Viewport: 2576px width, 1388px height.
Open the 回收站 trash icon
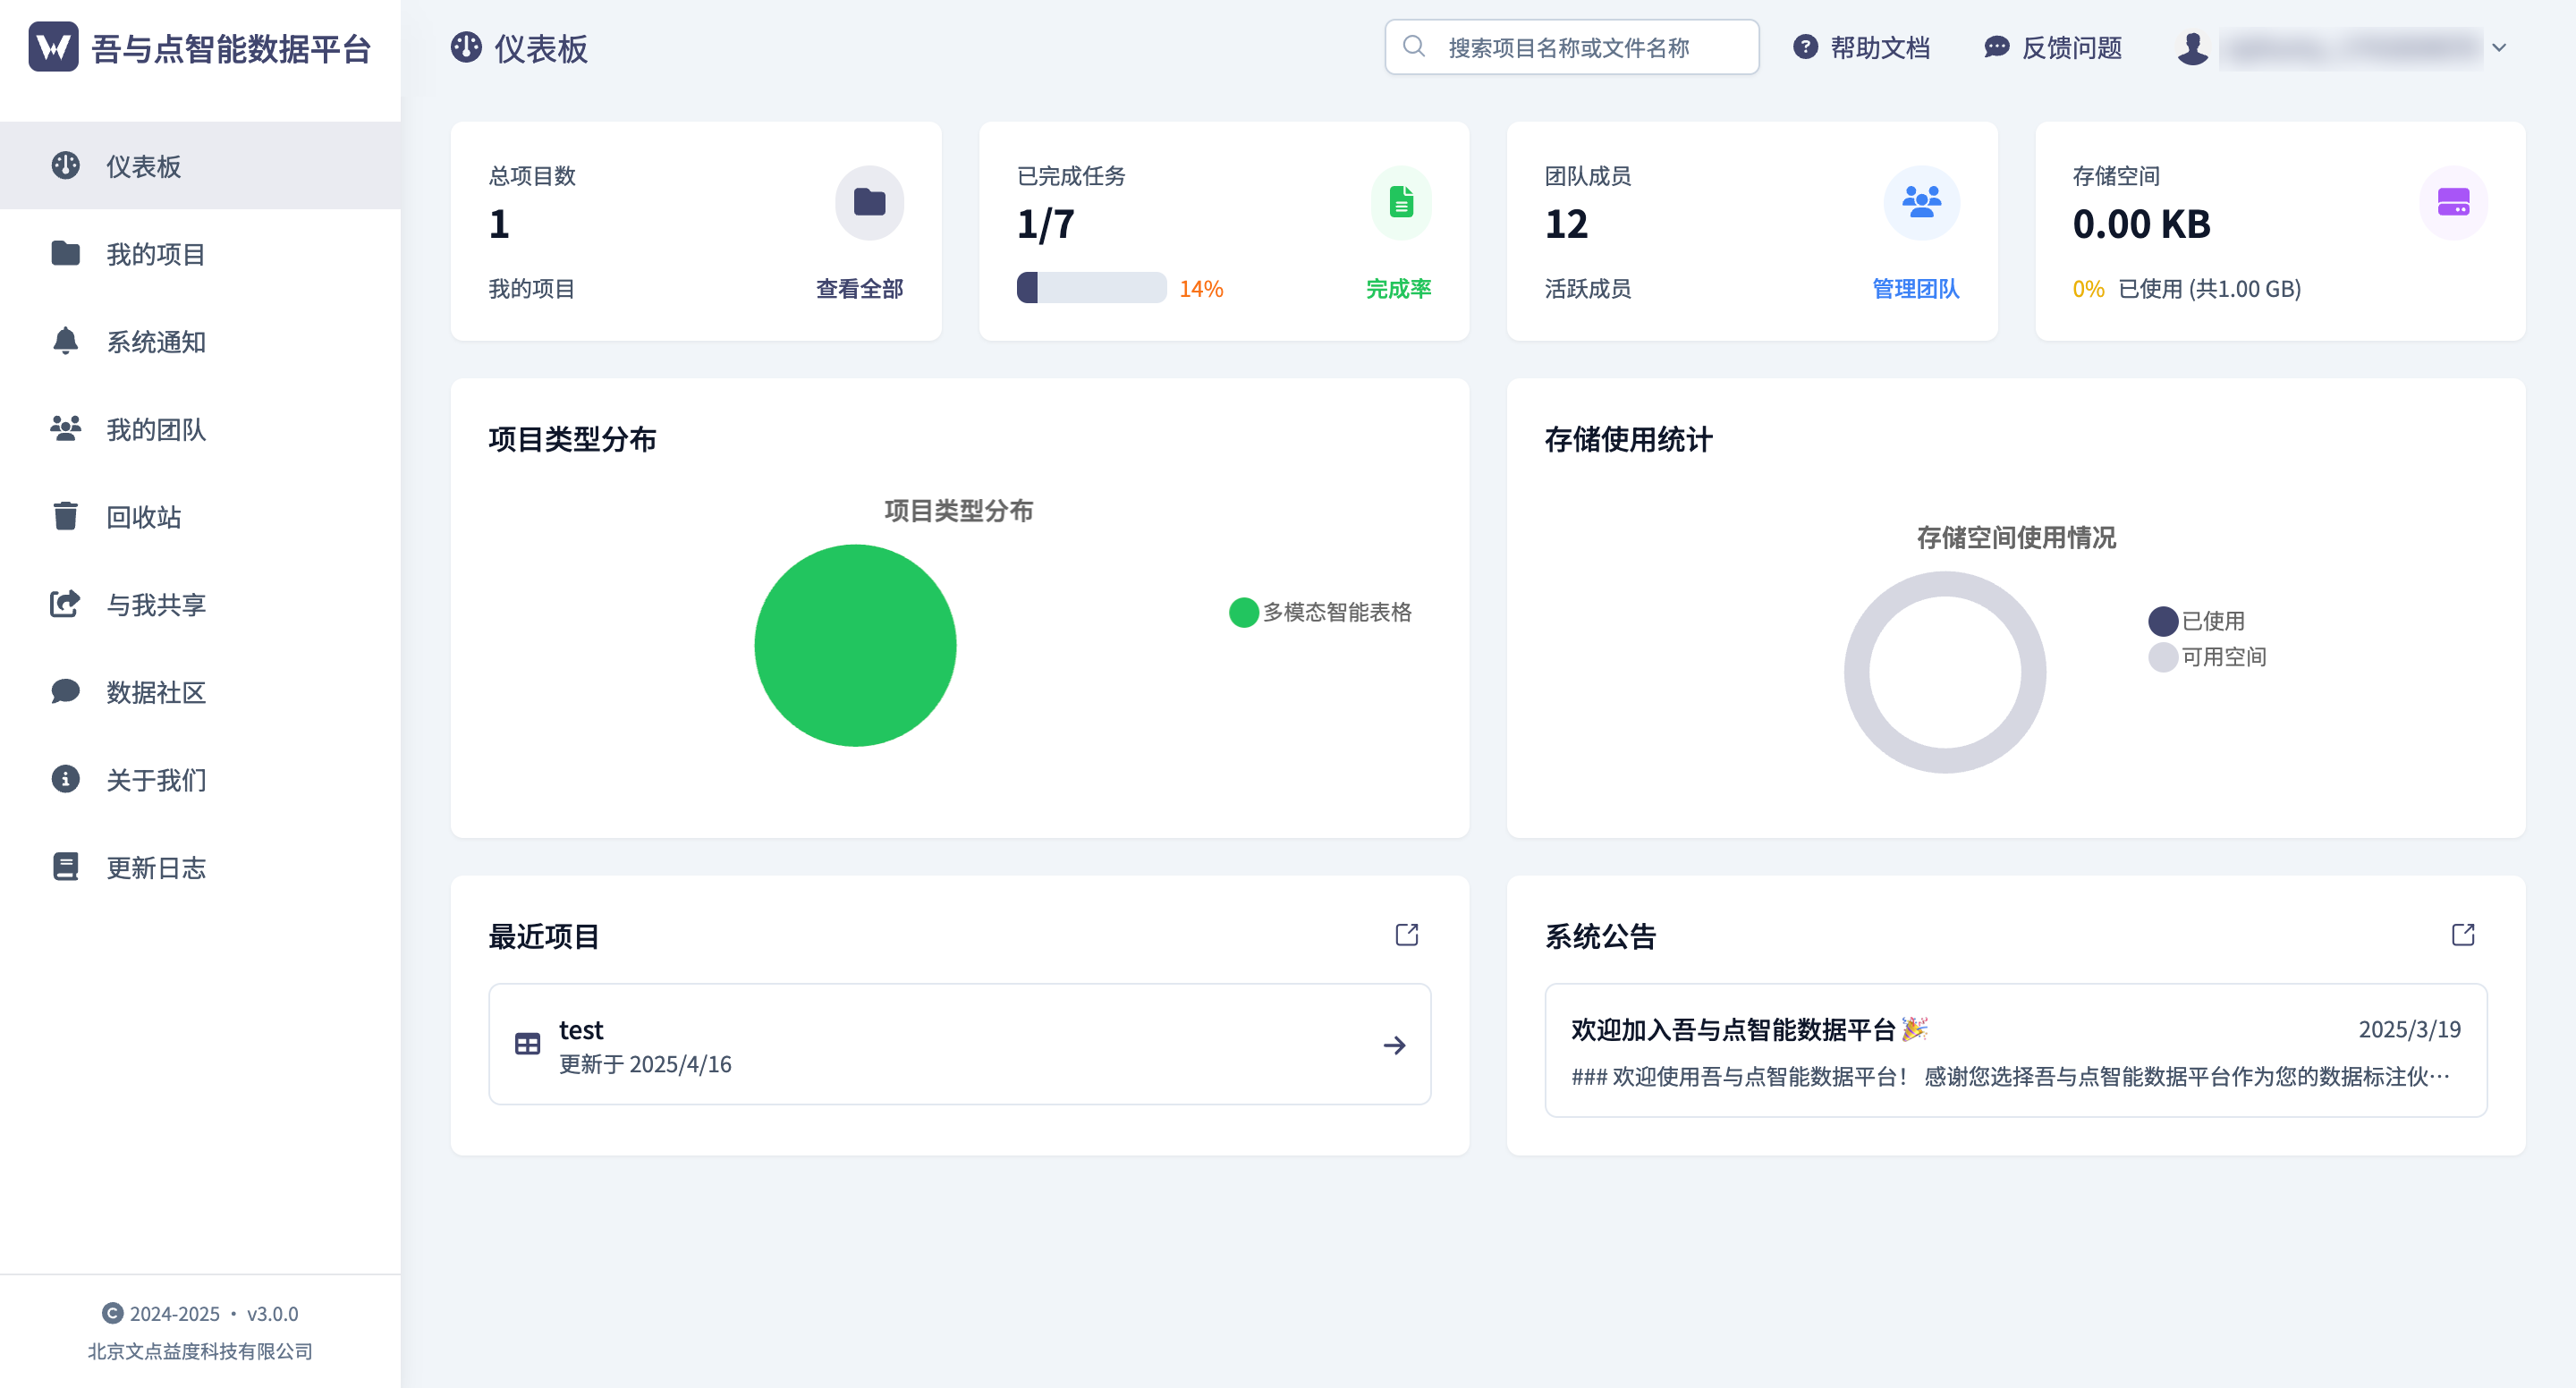[64, 517]
